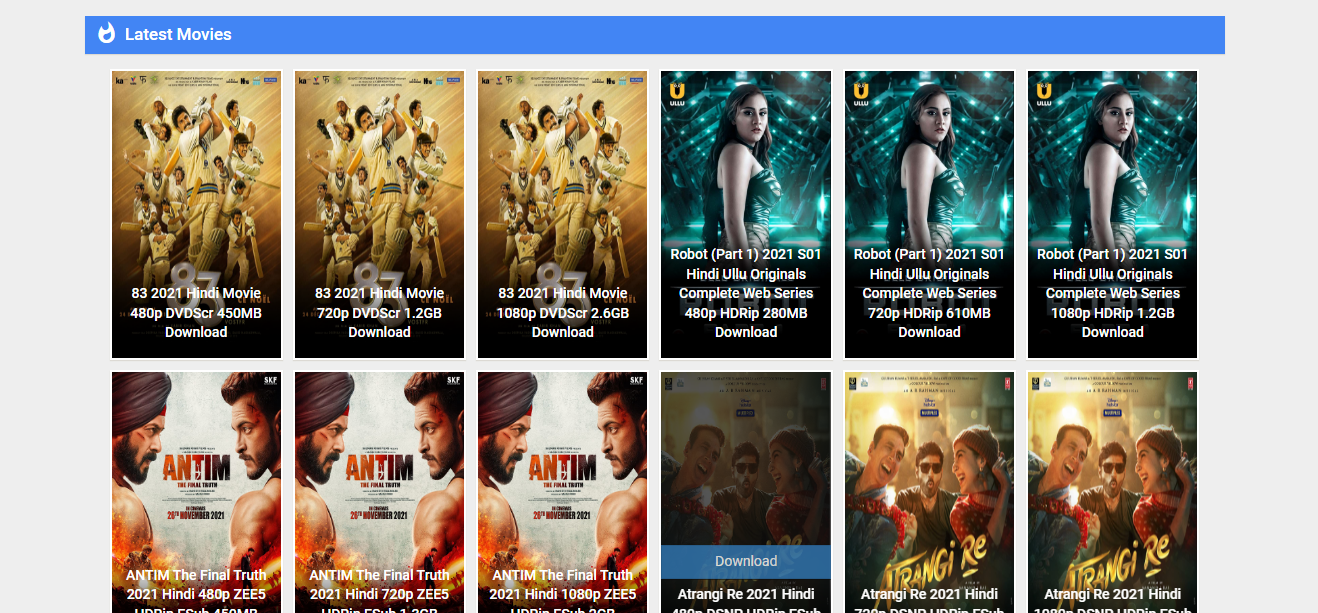Click the Latest Movies section heading

click(178, 35)
